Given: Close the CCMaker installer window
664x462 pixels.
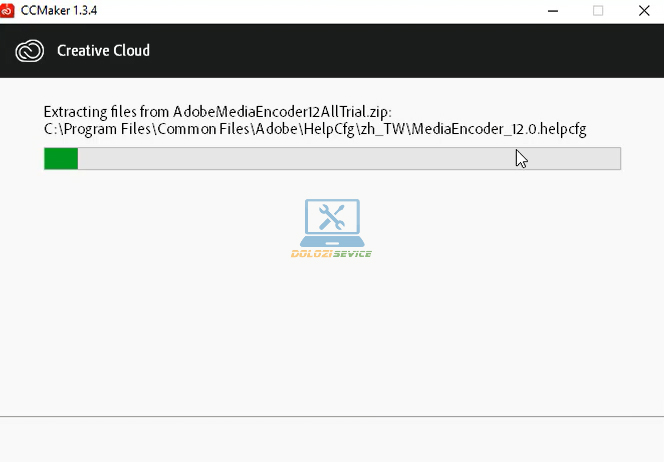Looking at the screenshot, I should 643,10.
